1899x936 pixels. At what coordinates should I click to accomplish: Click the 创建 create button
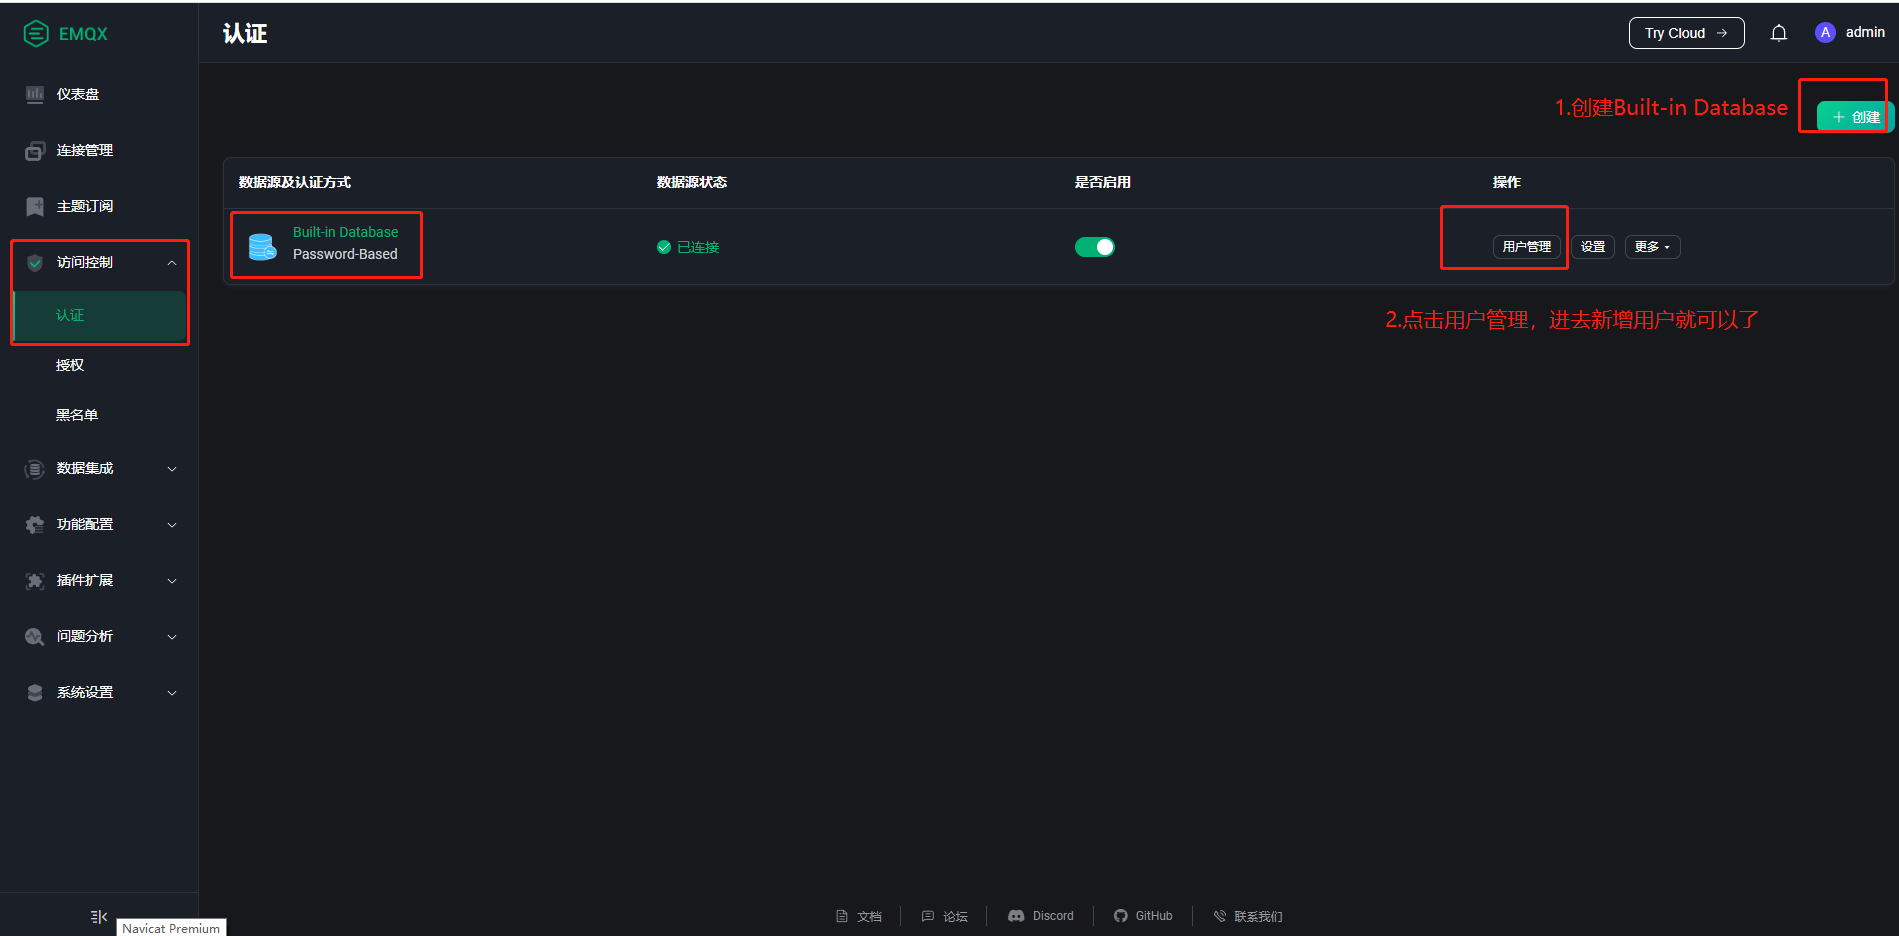coord(1855,117)
